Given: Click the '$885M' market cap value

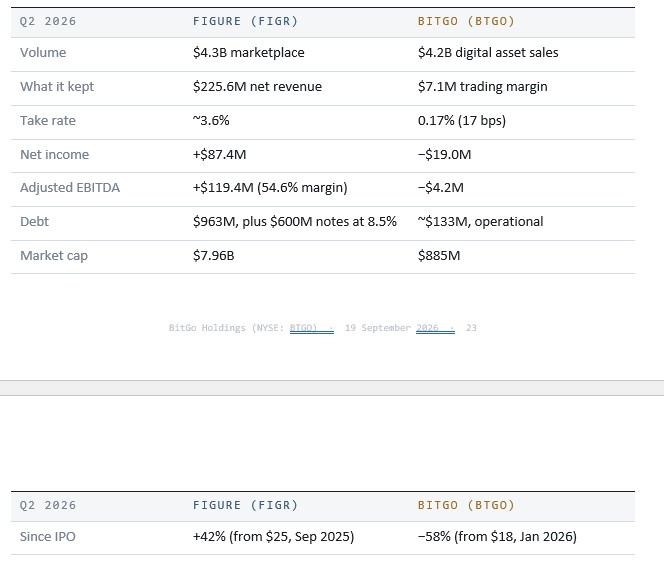Looking at the screenshot, I should pos(439,255).
